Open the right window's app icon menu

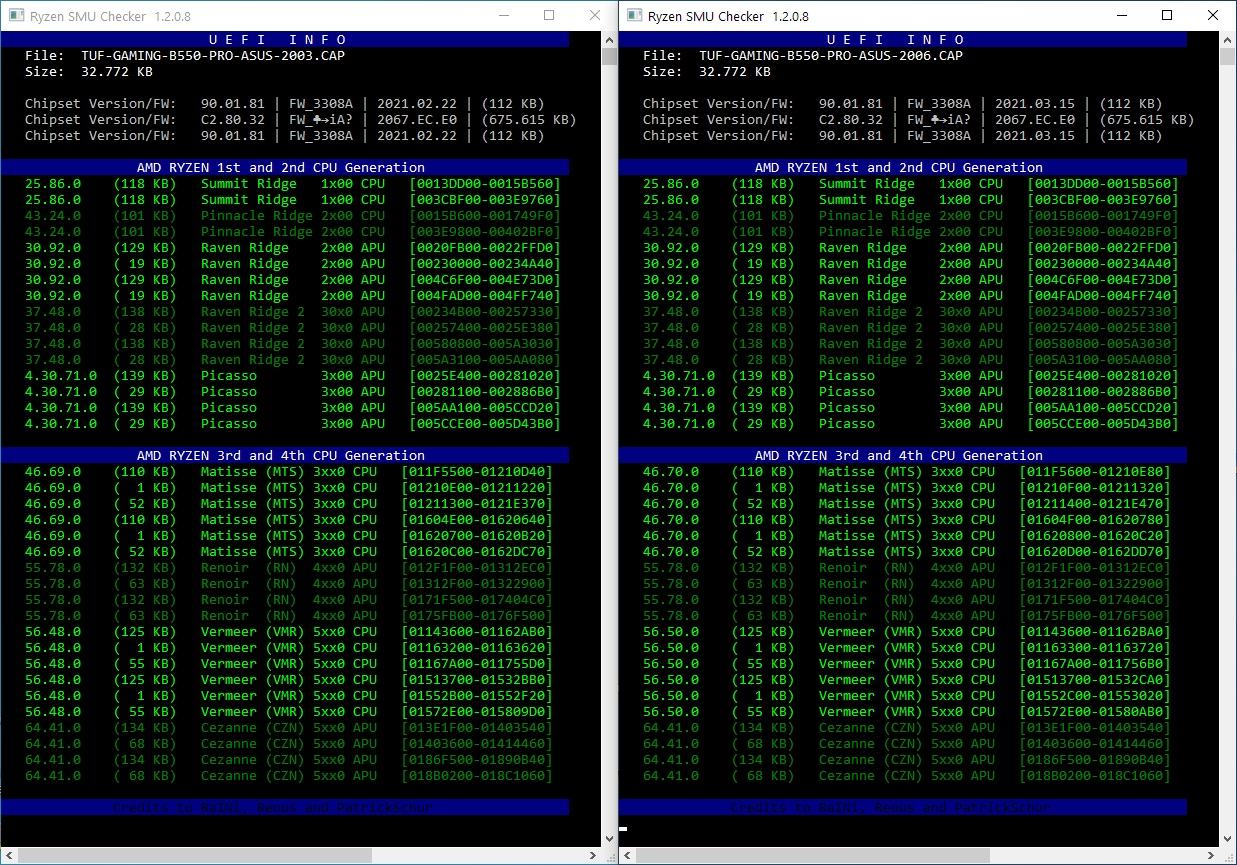coord(634,16)
